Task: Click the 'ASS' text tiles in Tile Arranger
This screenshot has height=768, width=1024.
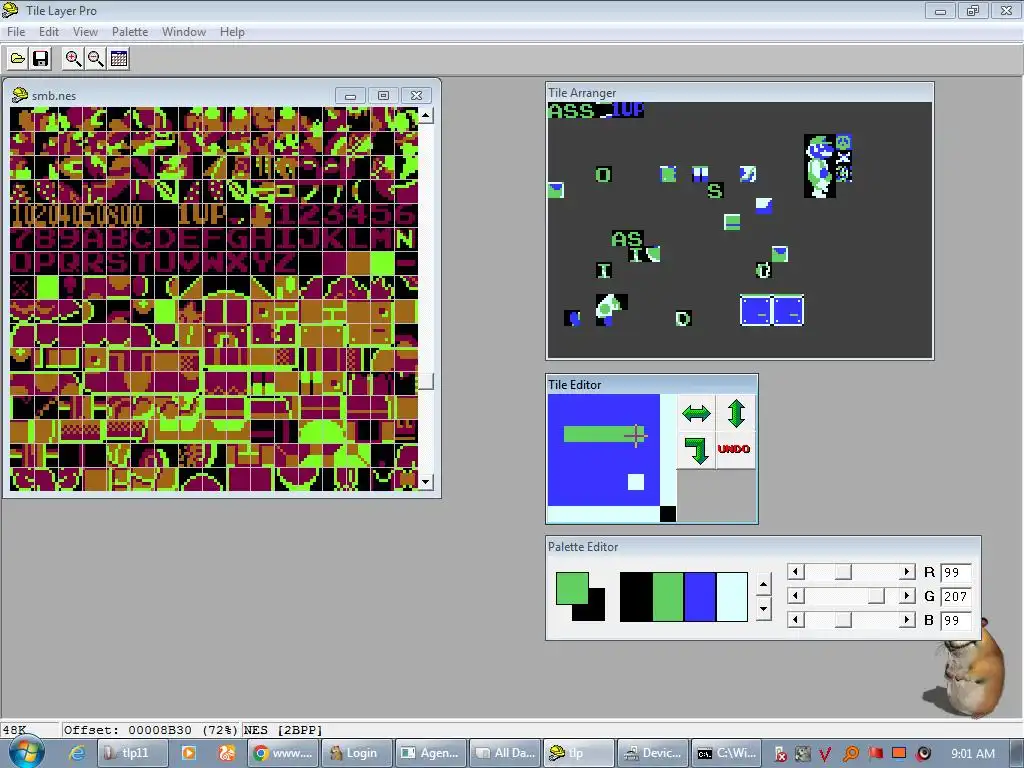Action: click(571, 110)
